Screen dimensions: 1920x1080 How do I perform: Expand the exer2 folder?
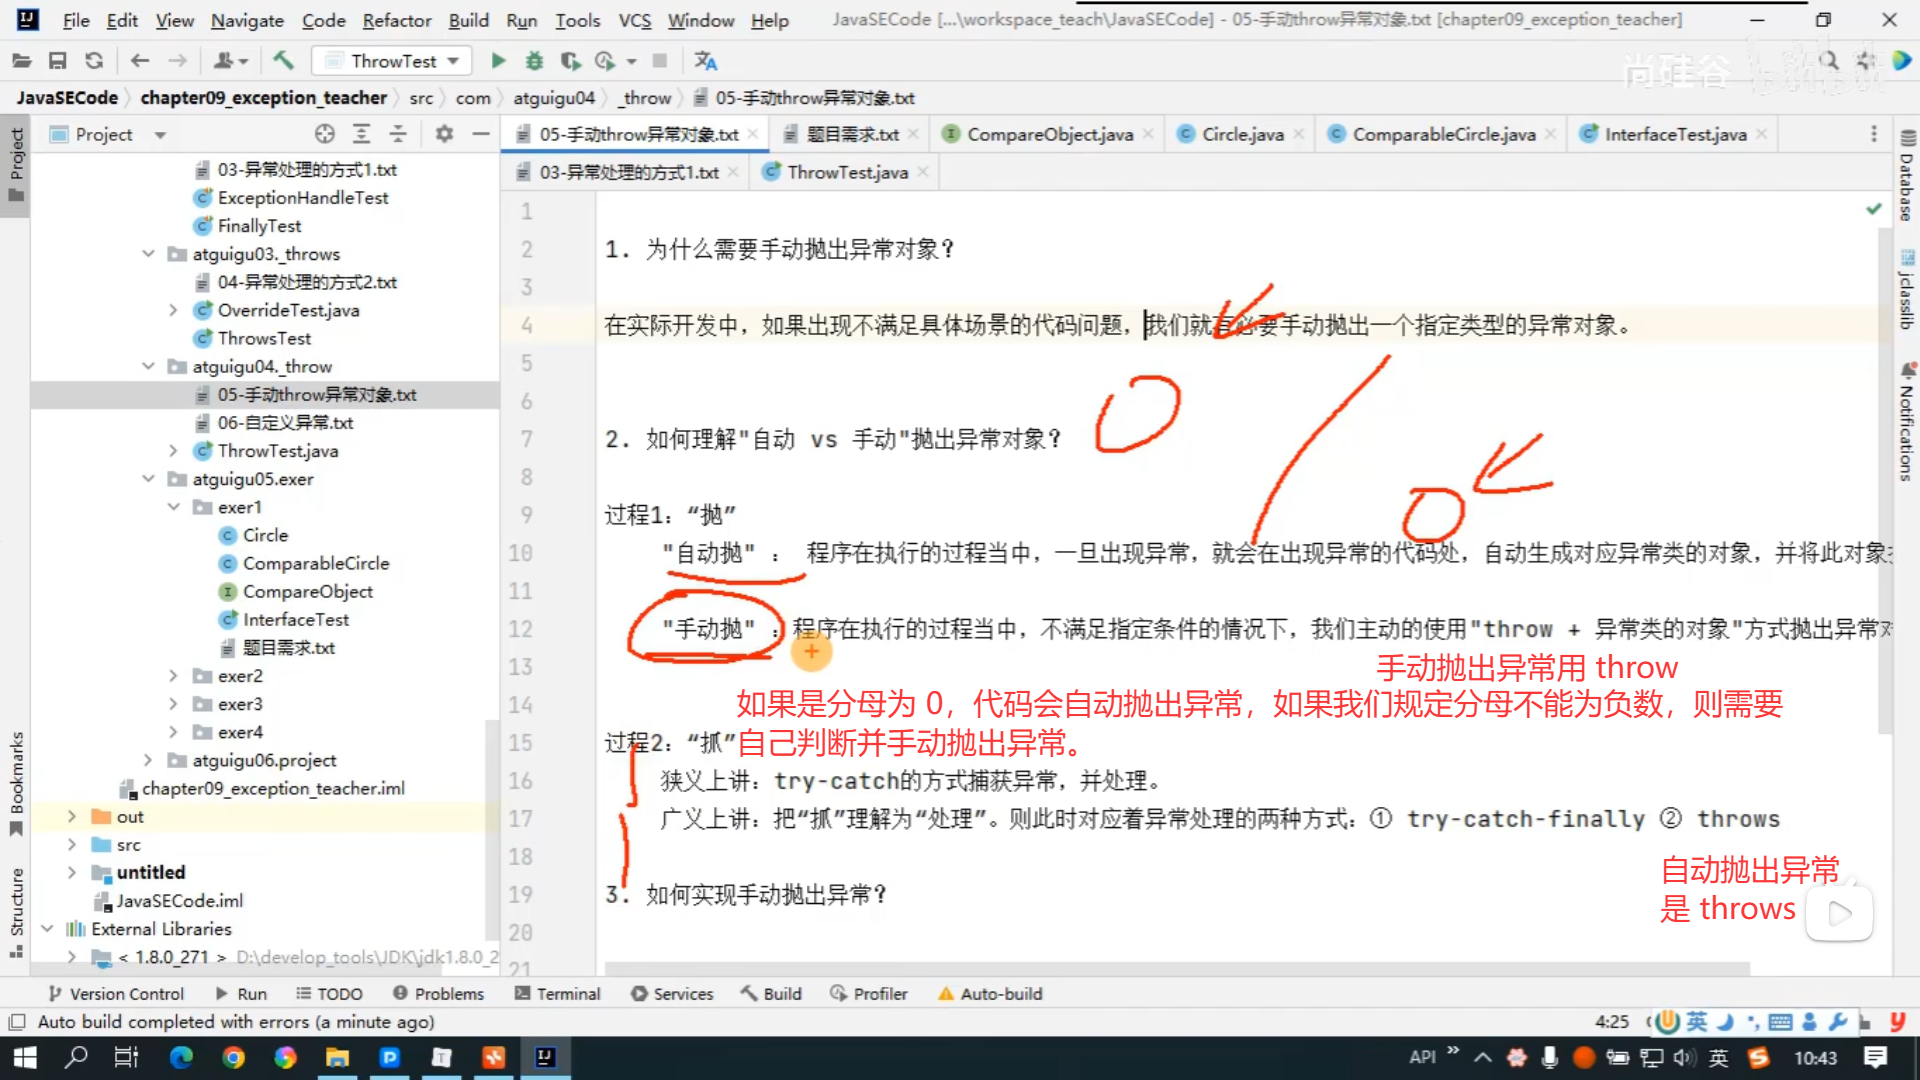point(173,676)
